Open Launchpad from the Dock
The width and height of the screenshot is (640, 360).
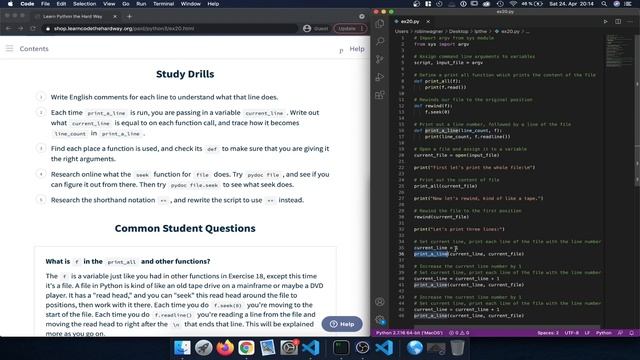tap(203, 348)
